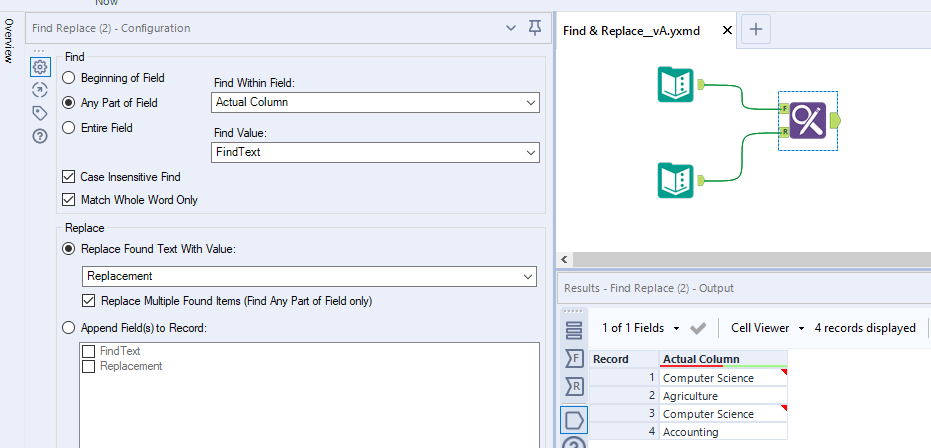The width and height of the screenshot is (931, 448).
Task: Select the upper Text Input tool on canvas
Action: [675, 84]
